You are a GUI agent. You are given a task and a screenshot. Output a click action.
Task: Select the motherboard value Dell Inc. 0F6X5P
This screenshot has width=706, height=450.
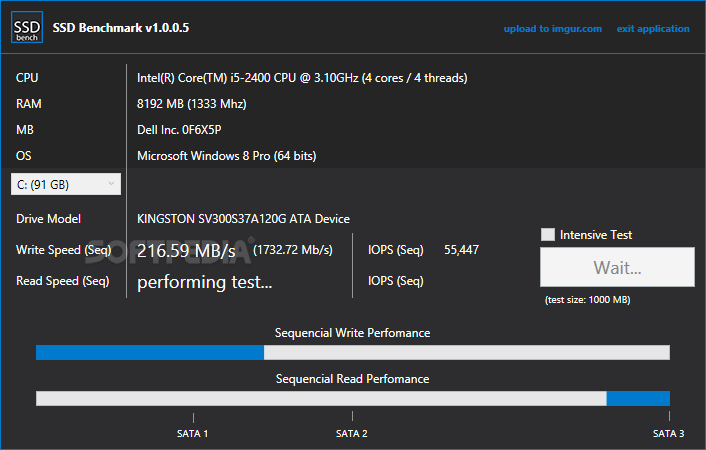pyautogui.click(x=179, y=130)
